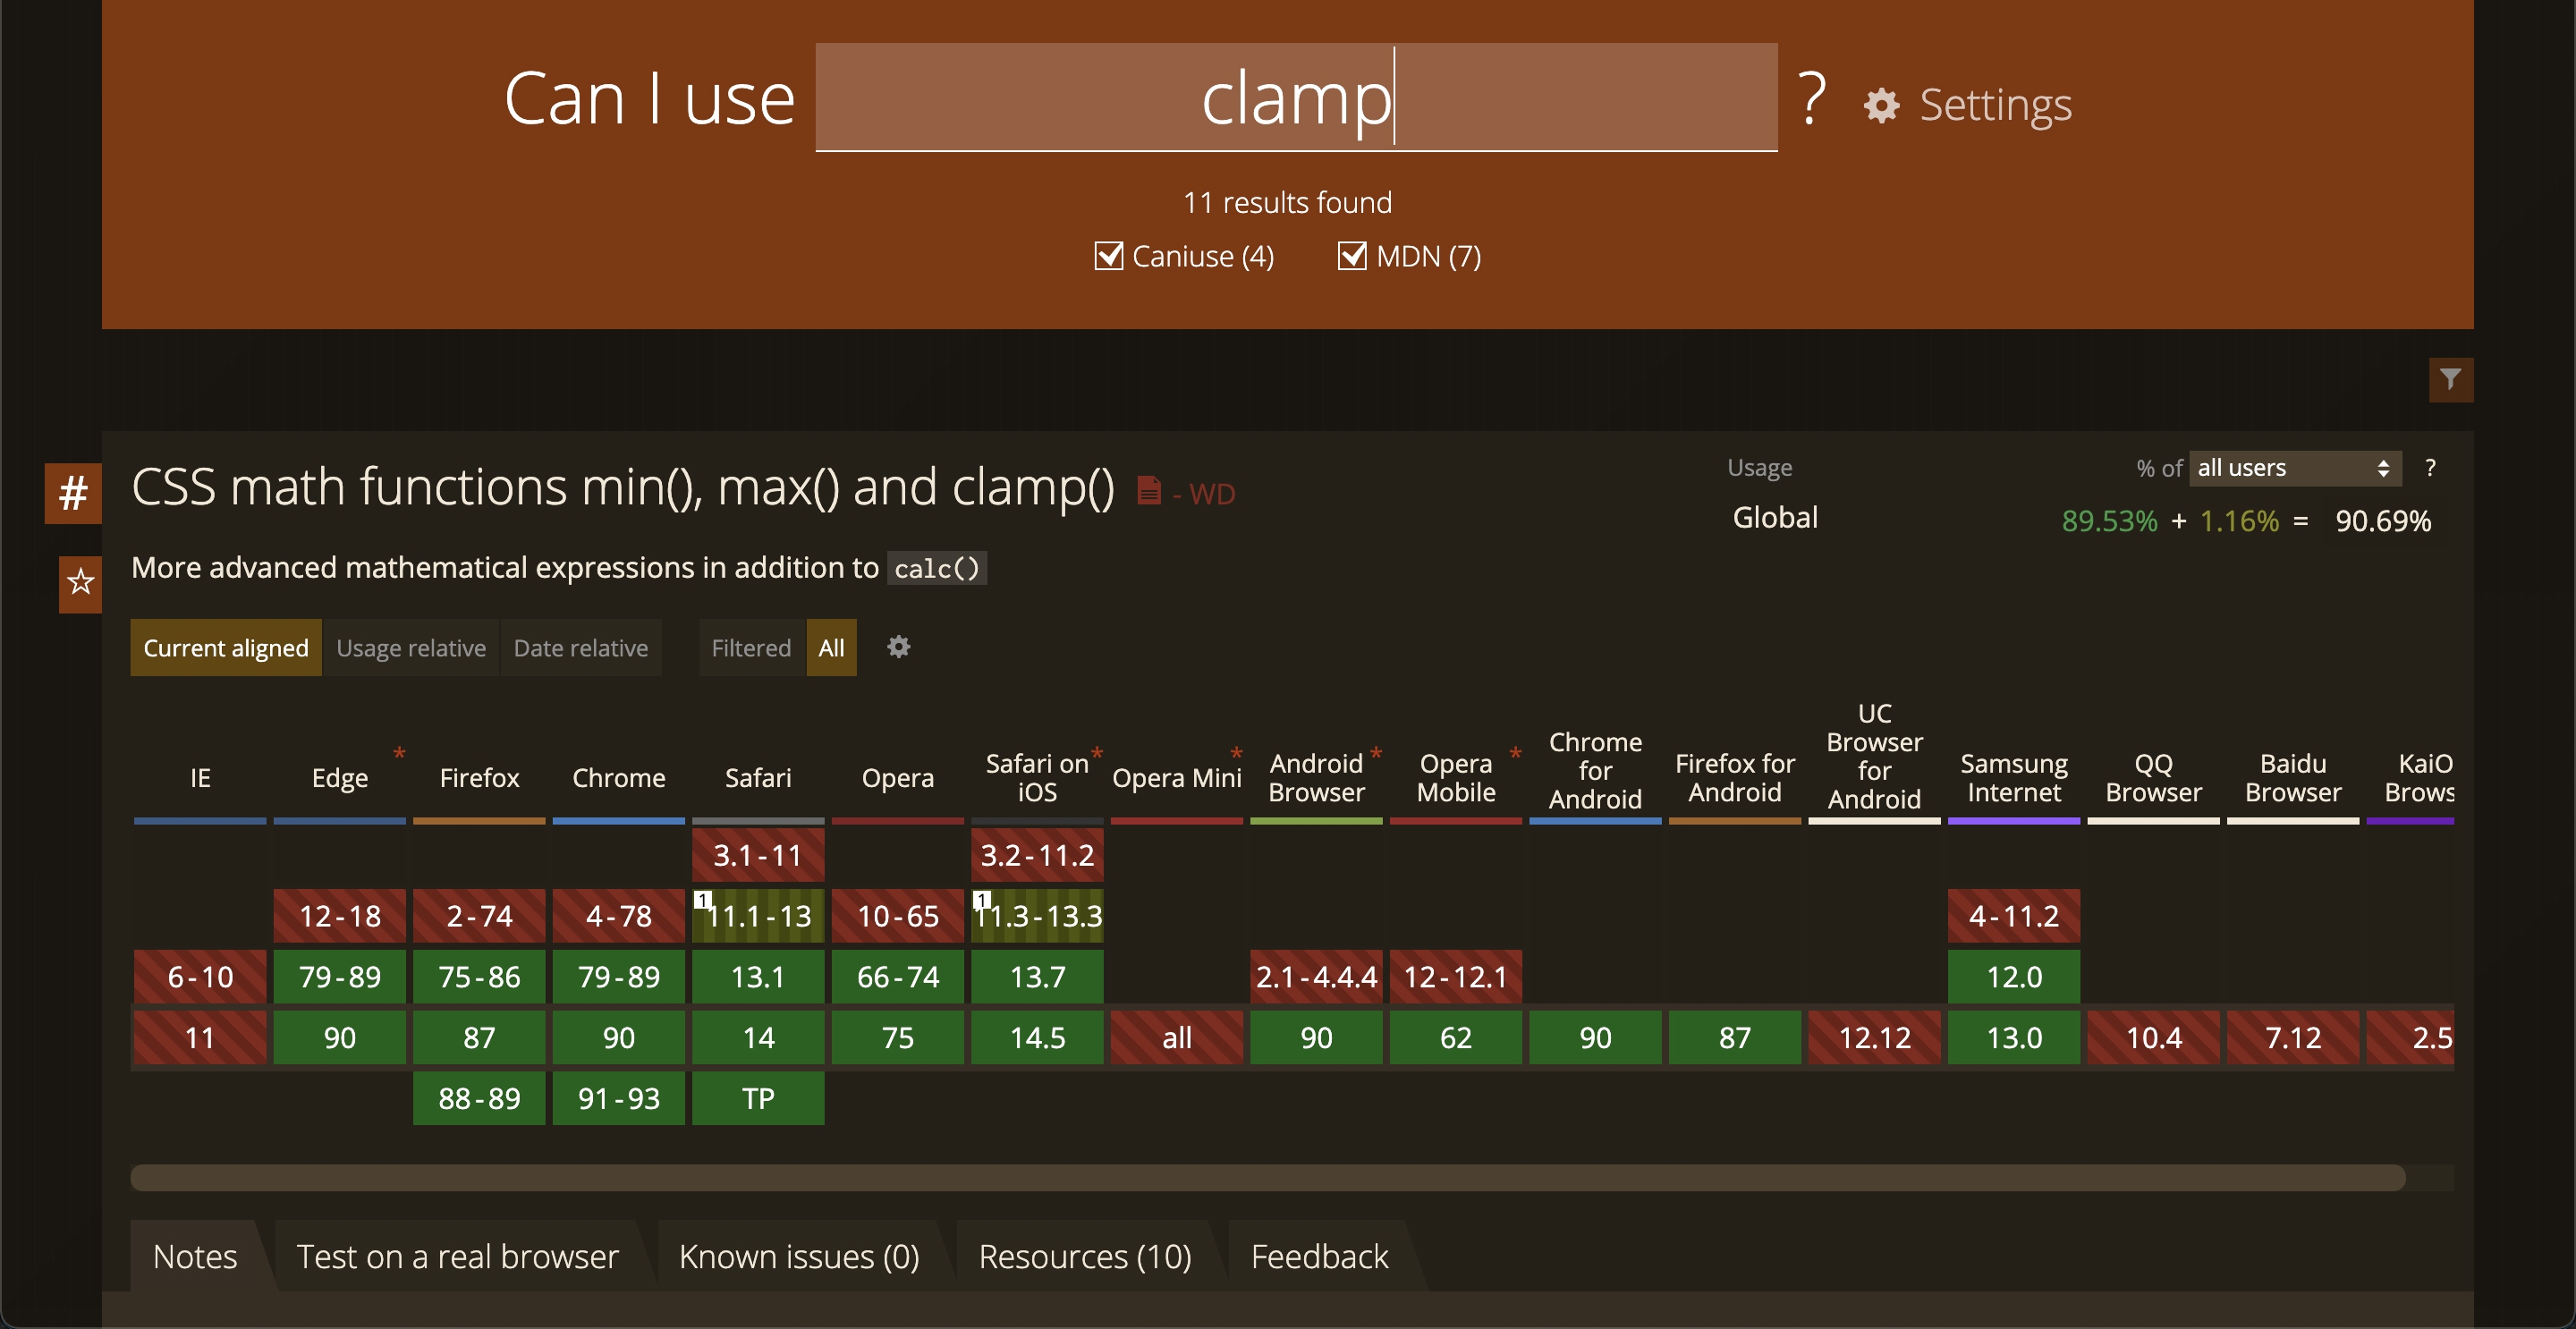Uncheck the MDN results checkbox
Image resolution: width=2576 pixels, height=1329 pixels.
tap(1352, 256)
